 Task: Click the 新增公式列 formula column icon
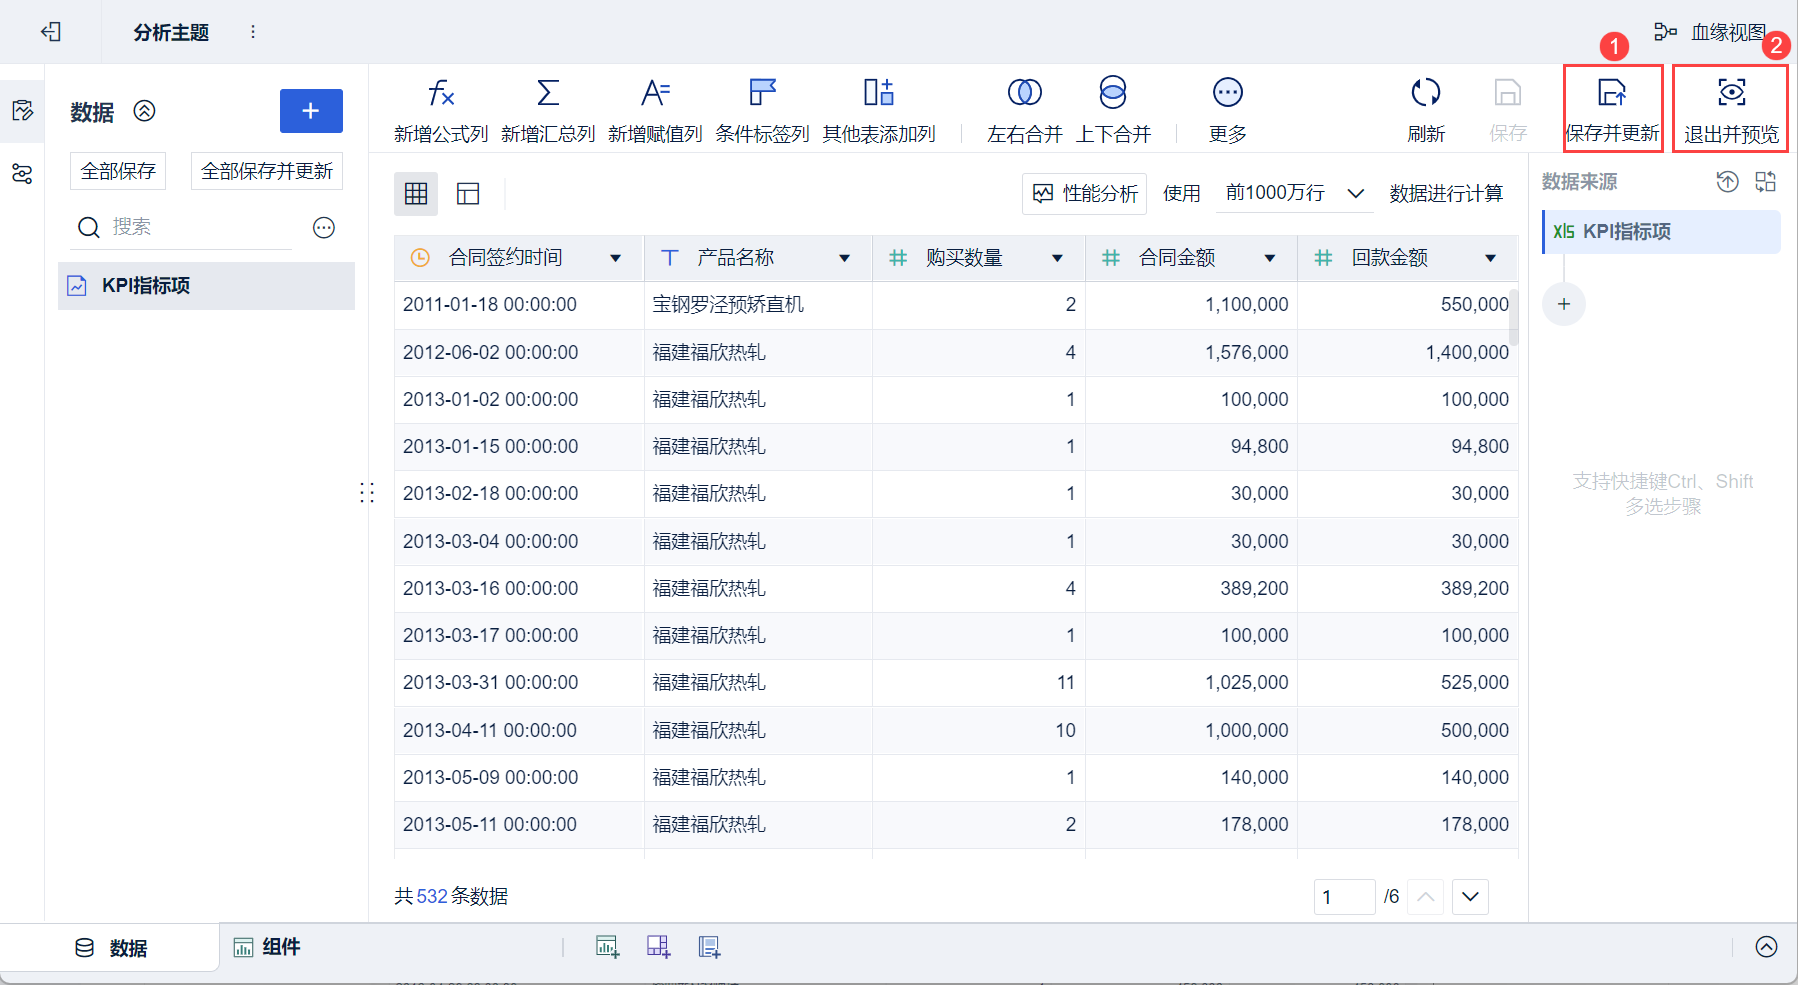pyautogui.click(x=440, y=94)
